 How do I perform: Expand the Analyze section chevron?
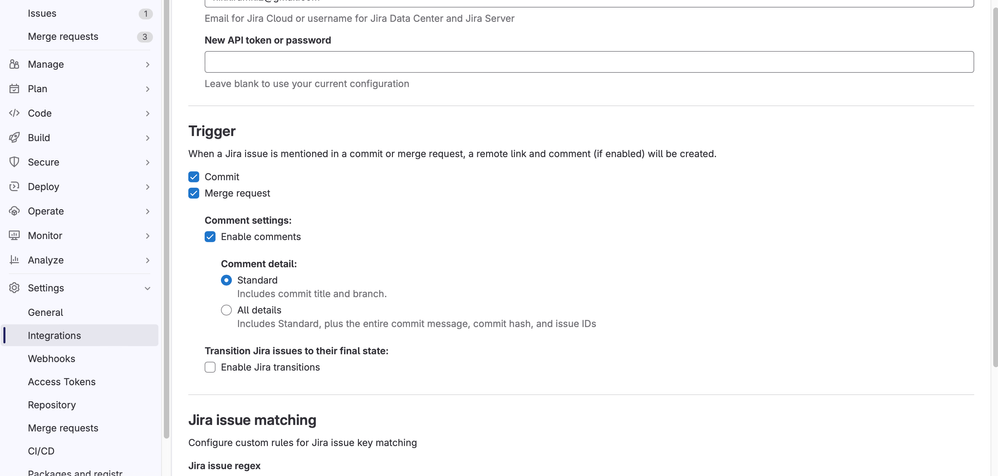click(147, 260)
